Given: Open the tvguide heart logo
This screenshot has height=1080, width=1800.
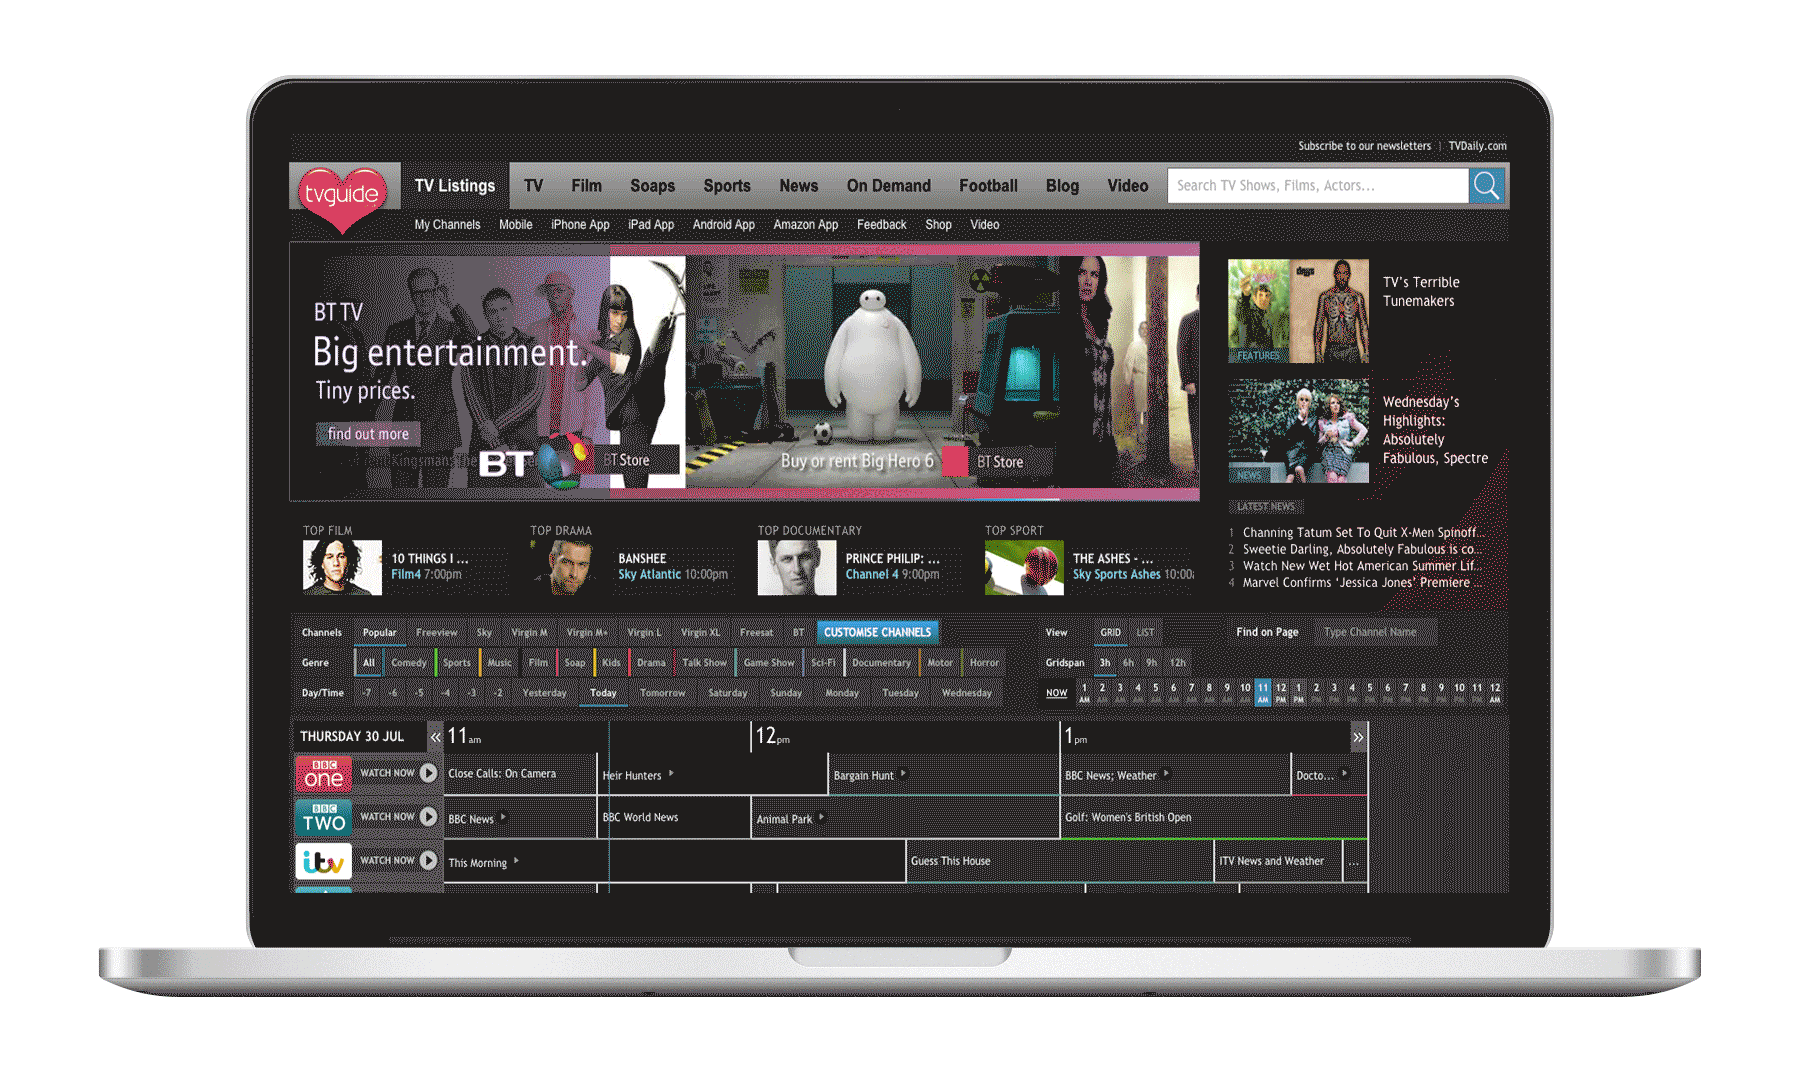Looking at the screenshot, I should (342, 197).
